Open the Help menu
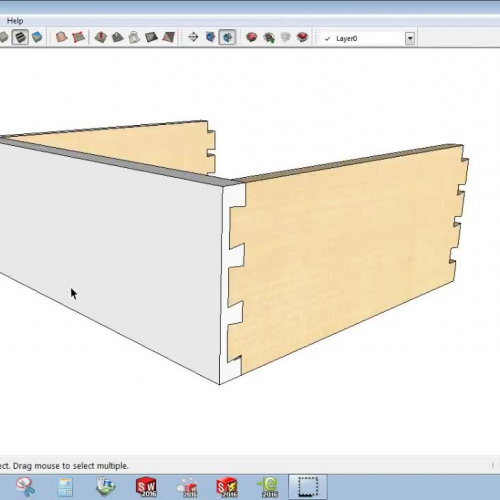The height and width of the screenshot is (500, 500). coord(15,21)
